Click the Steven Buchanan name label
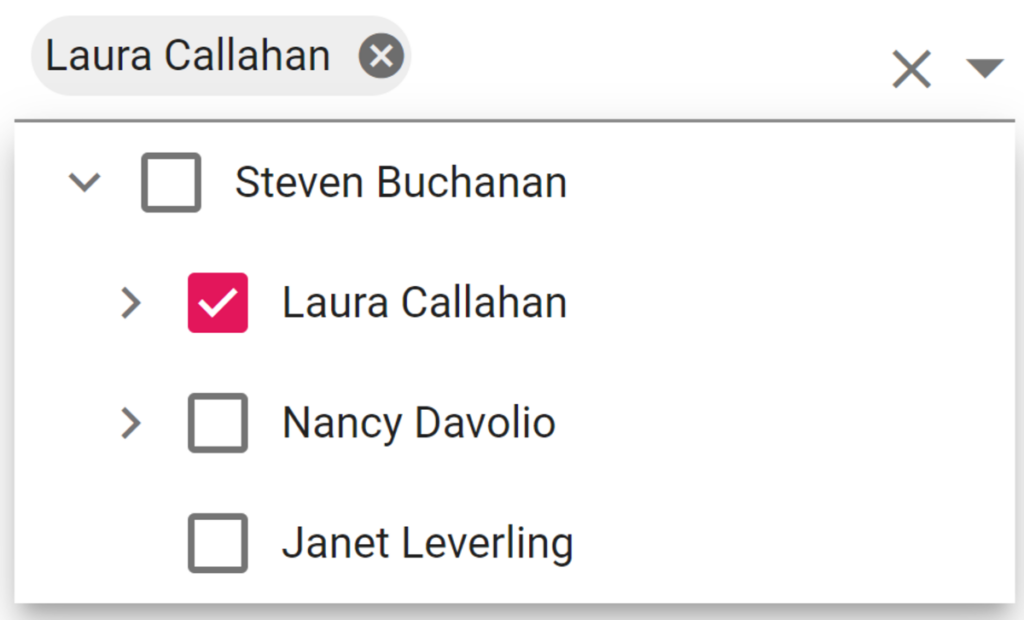Image resolution: width=1024 pixels, height=620 pixels. point(400,182)
